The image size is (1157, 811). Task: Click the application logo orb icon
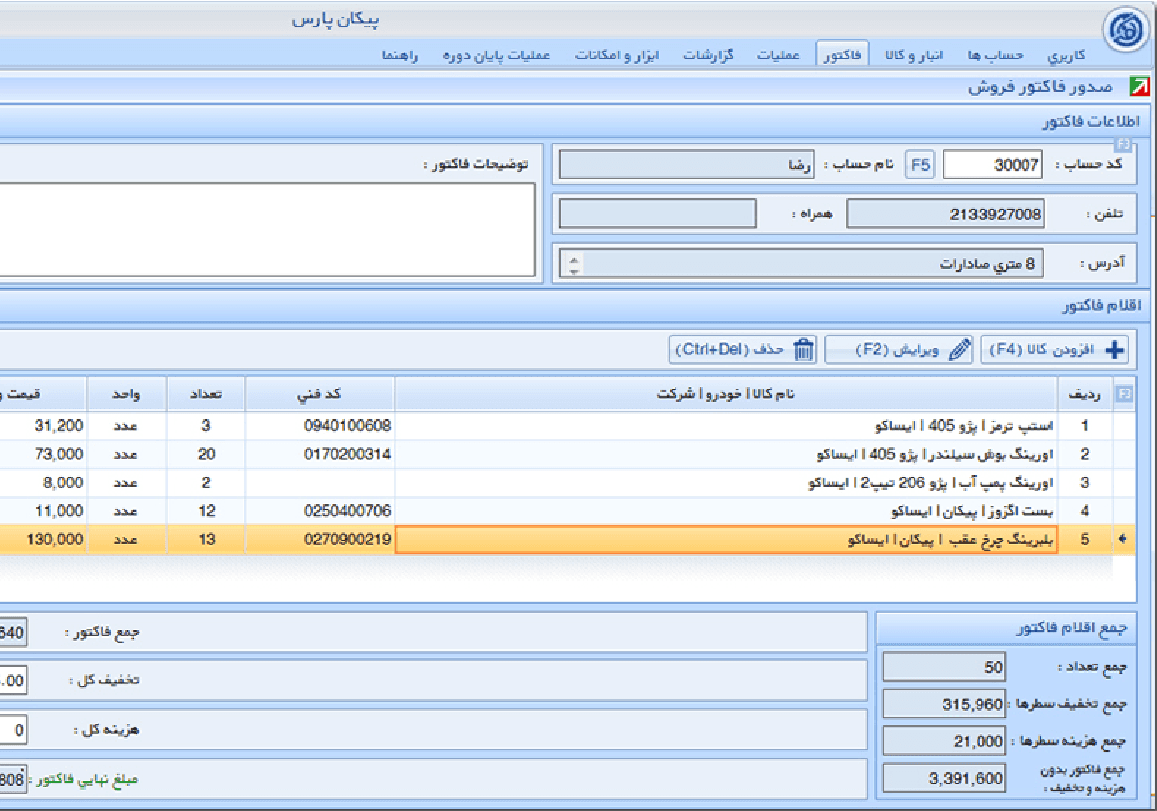tap(1126, 30)
